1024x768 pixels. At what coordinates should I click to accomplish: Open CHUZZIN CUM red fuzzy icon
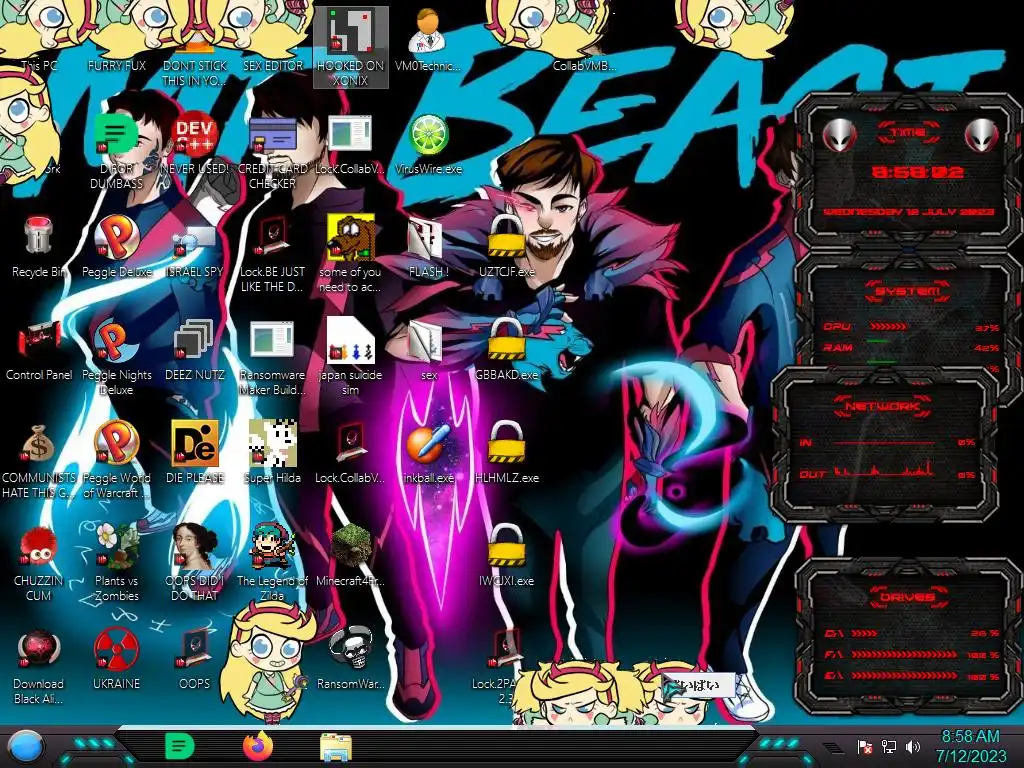point(39,563)
